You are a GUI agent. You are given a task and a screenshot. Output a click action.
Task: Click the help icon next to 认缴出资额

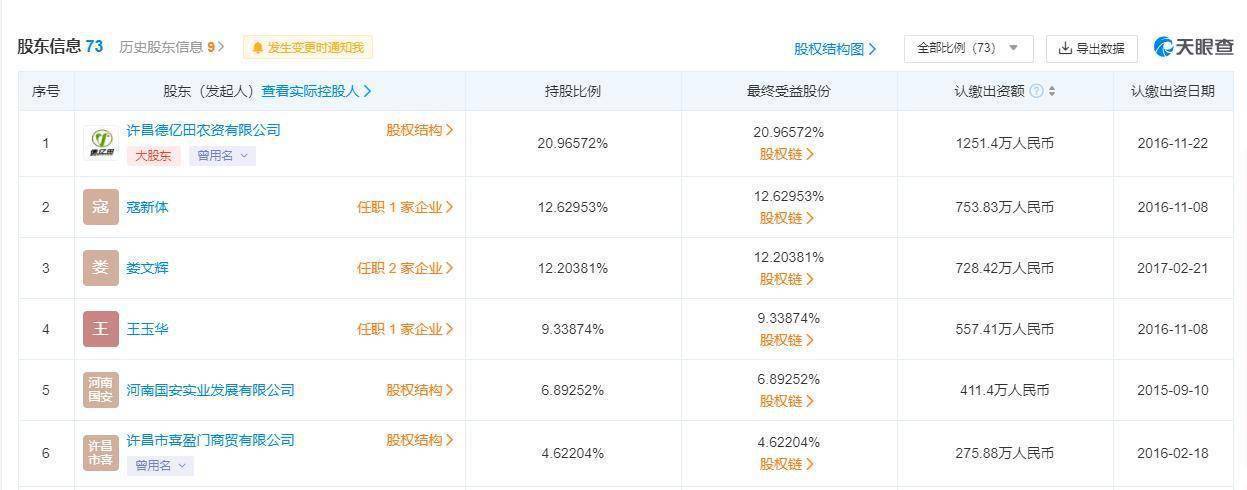pyautogui.click(x=1036, y=91)
